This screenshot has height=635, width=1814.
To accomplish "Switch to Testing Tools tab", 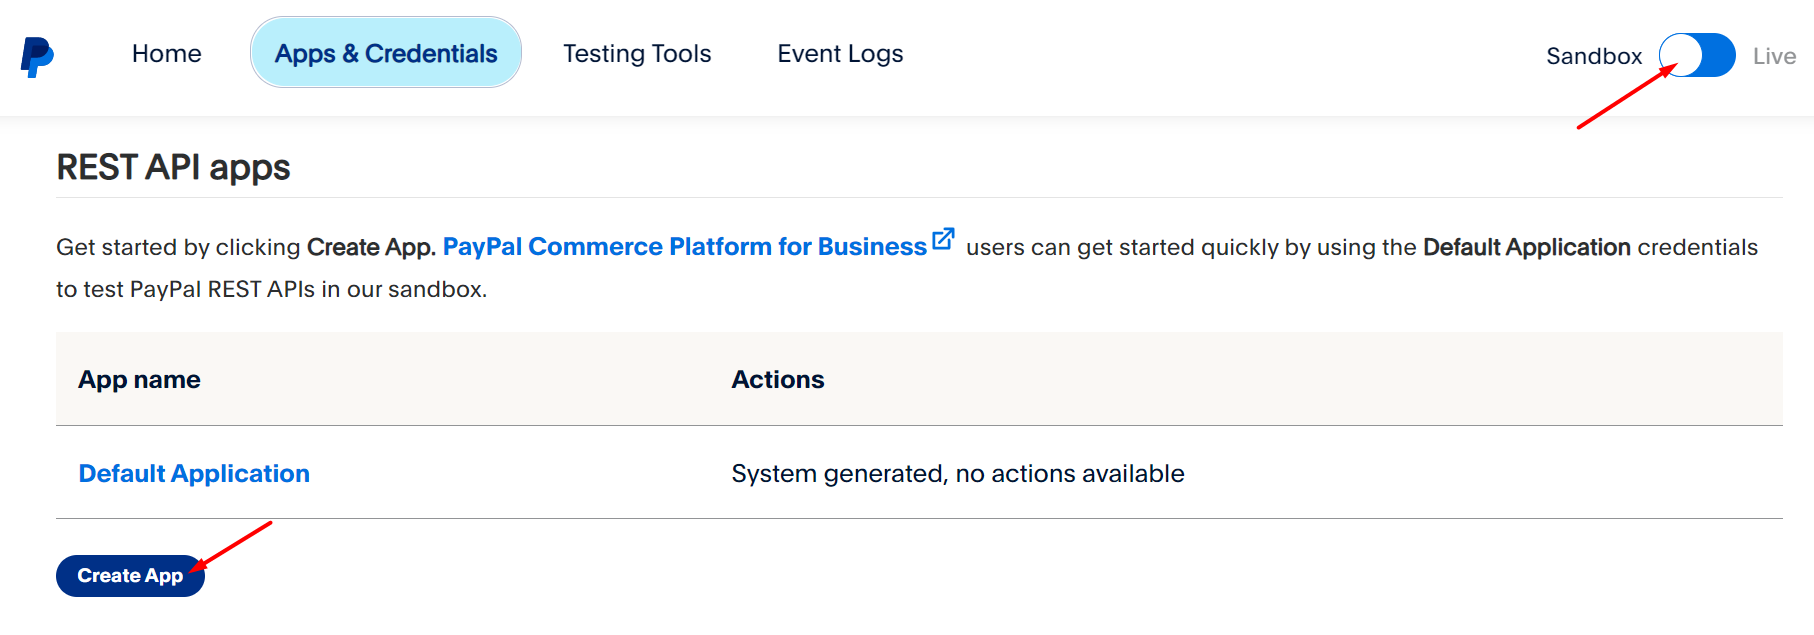I will pyautogui.click(x=637, y=54).
